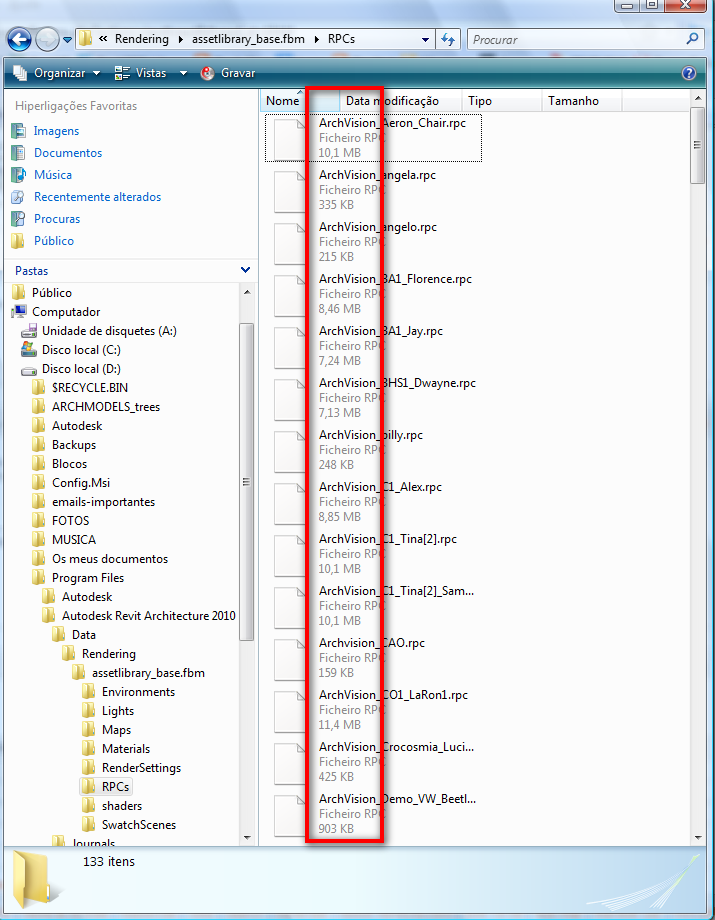
Task: Open the Imagens favorite link
Action: 56,131
